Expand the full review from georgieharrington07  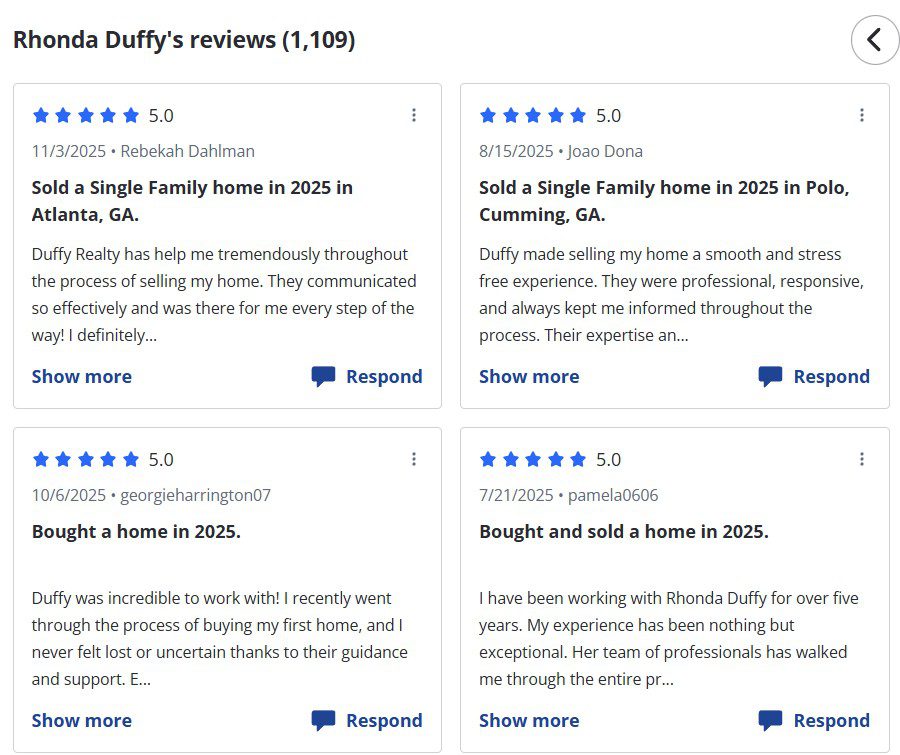[81, 720]
